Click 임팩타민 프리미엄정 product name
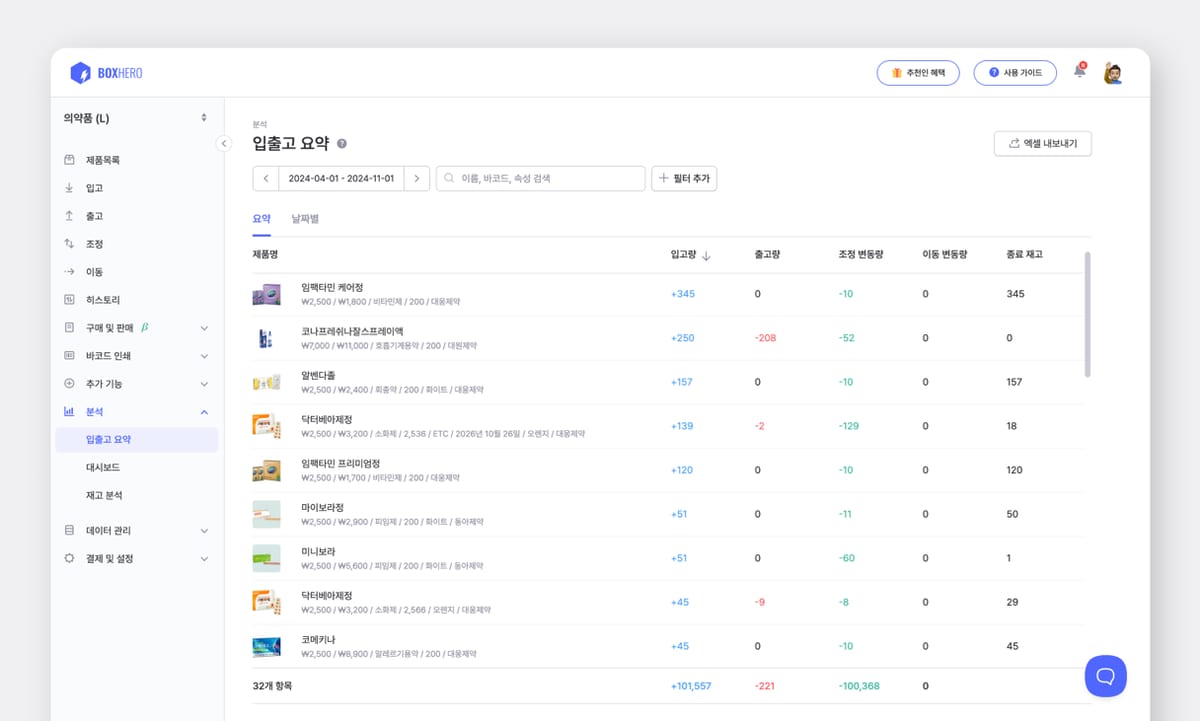This screenshot has width=1200, height=721. pos(340,464)
